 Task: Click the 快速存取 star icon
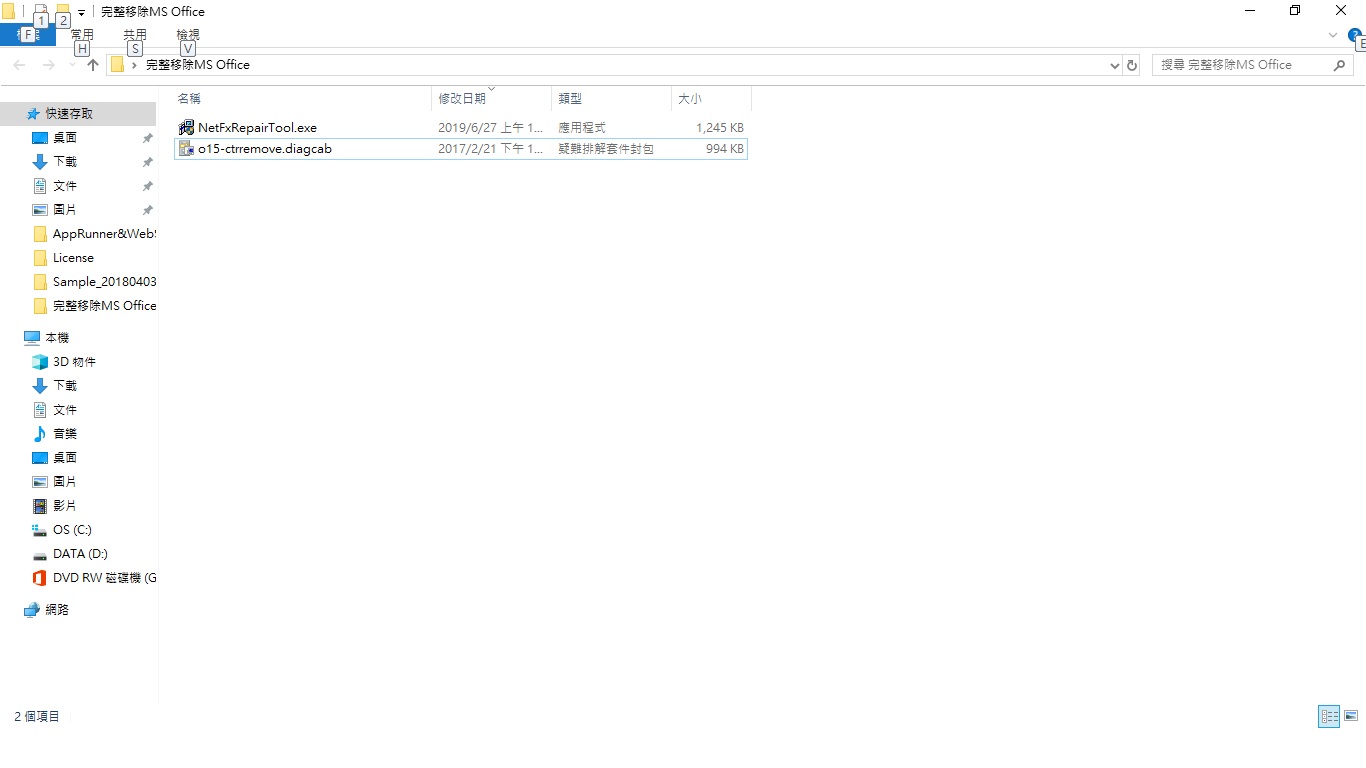tap(33, 114)
